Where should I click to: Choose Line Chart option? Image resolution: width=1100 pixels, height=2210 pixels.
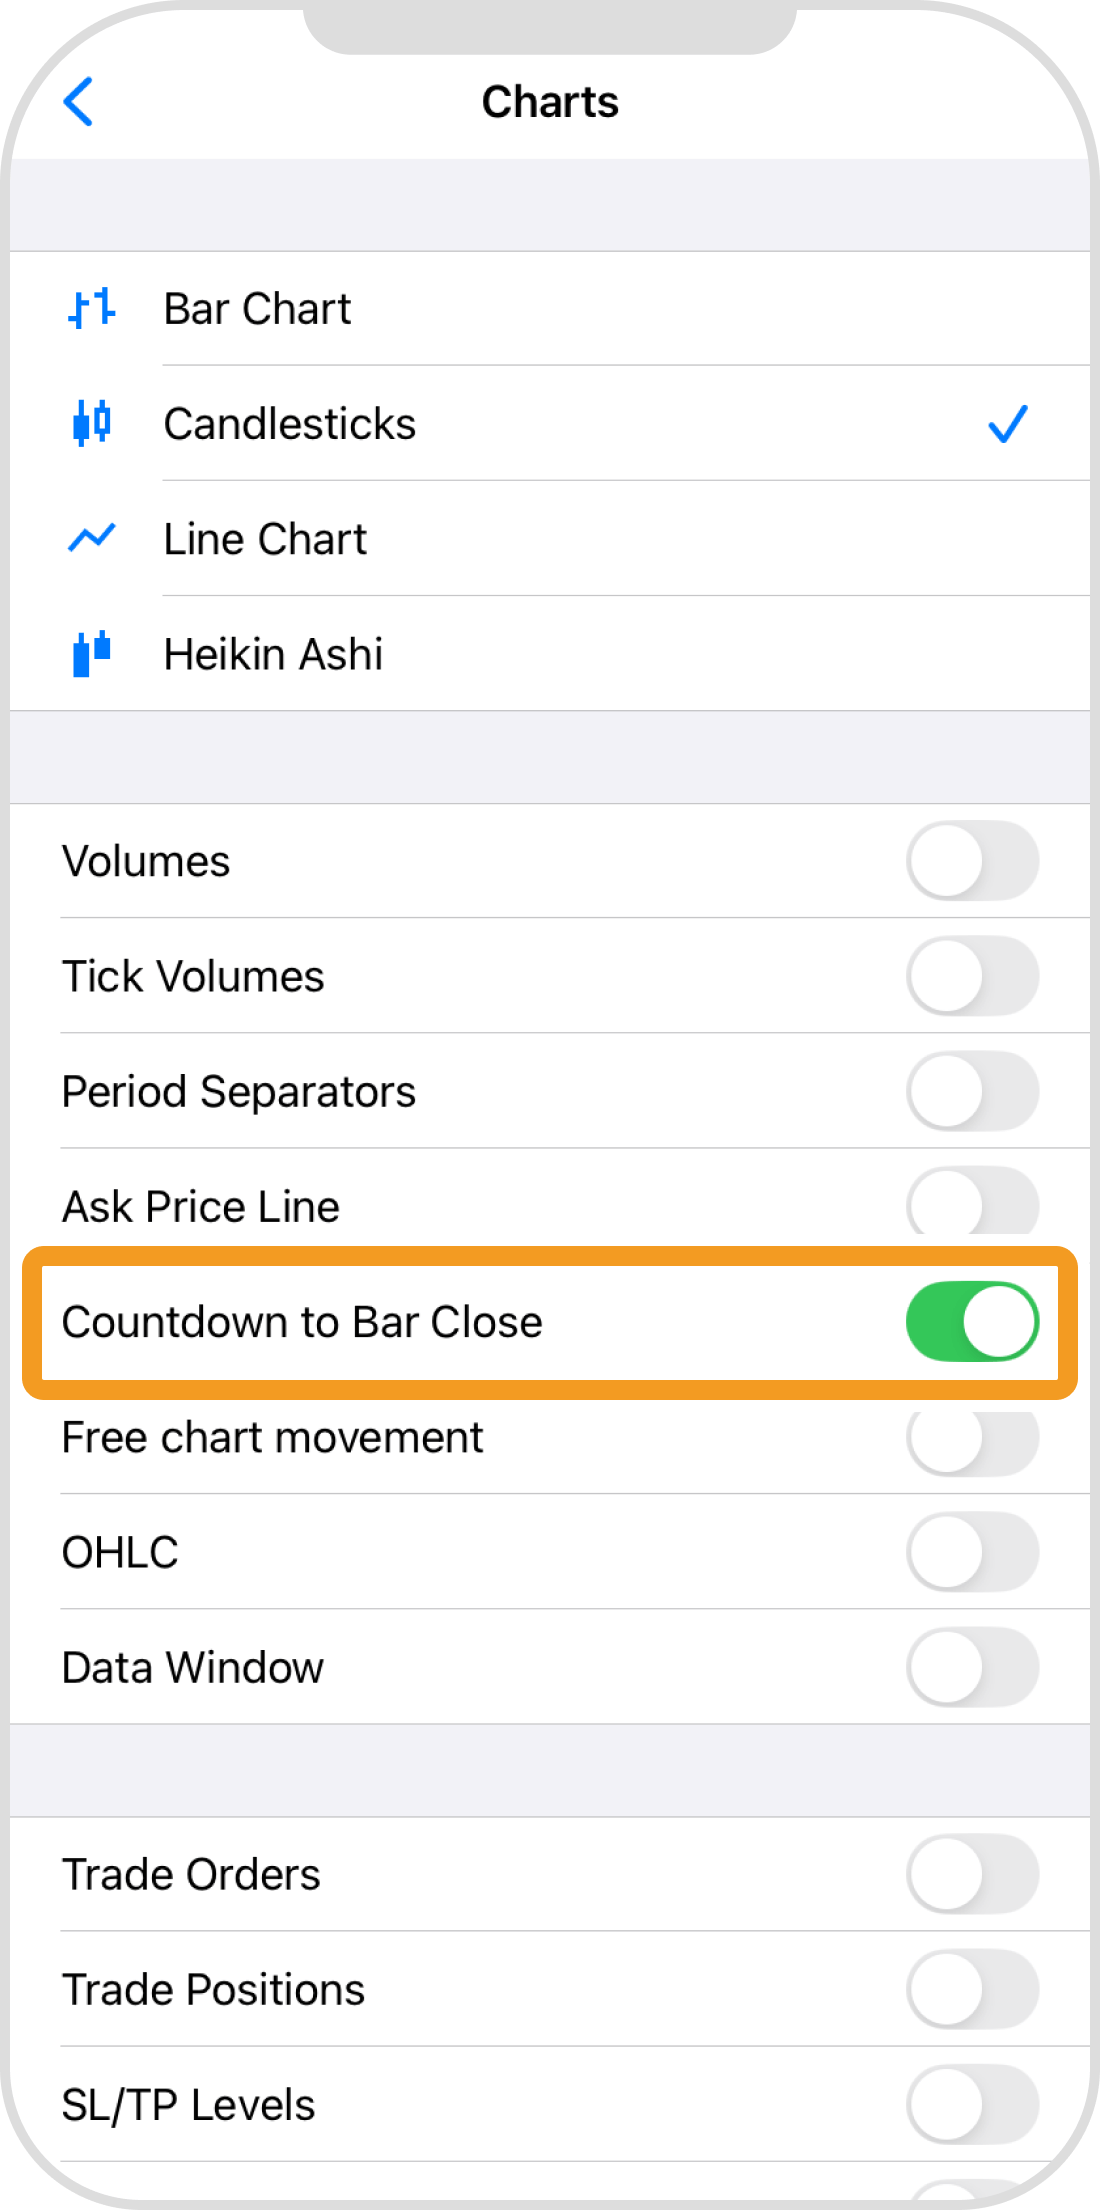(265, 539)
